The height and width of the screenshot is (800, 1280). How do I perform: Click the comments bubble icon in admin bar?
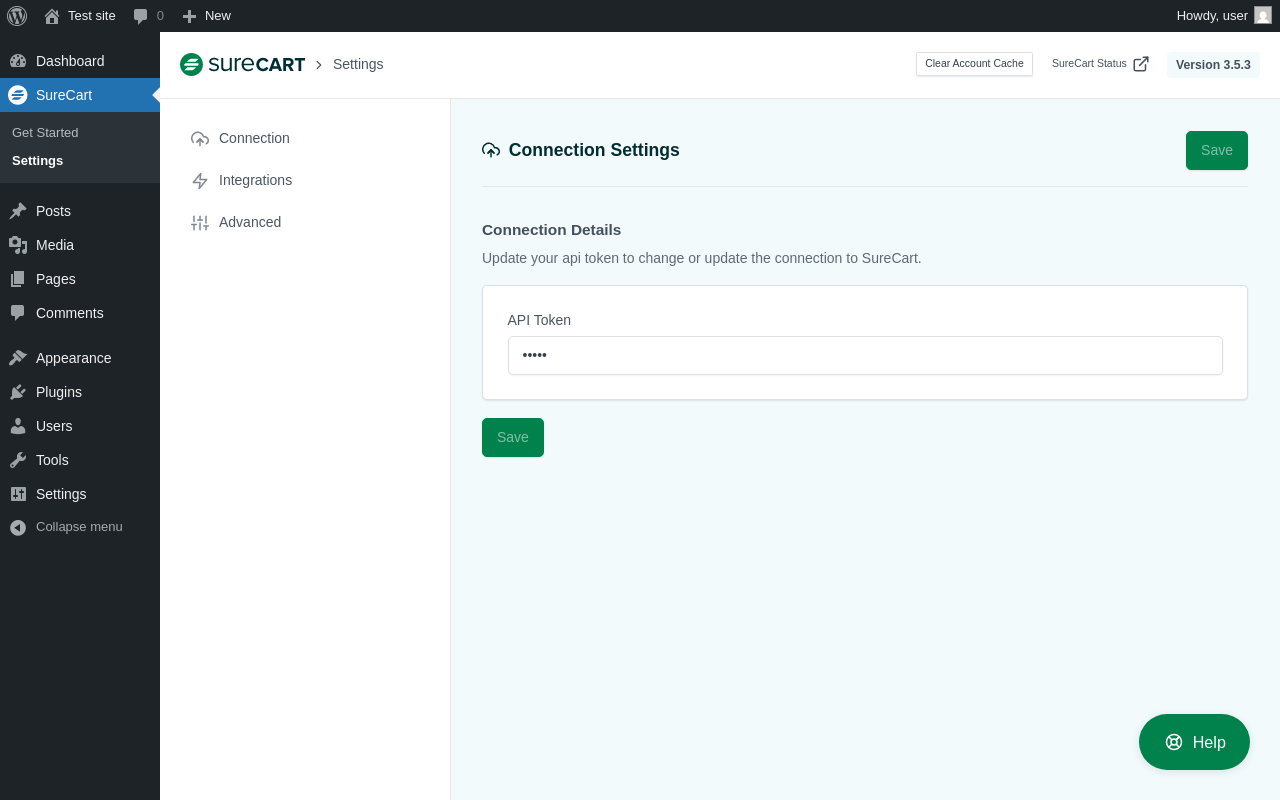click(141, 16)
